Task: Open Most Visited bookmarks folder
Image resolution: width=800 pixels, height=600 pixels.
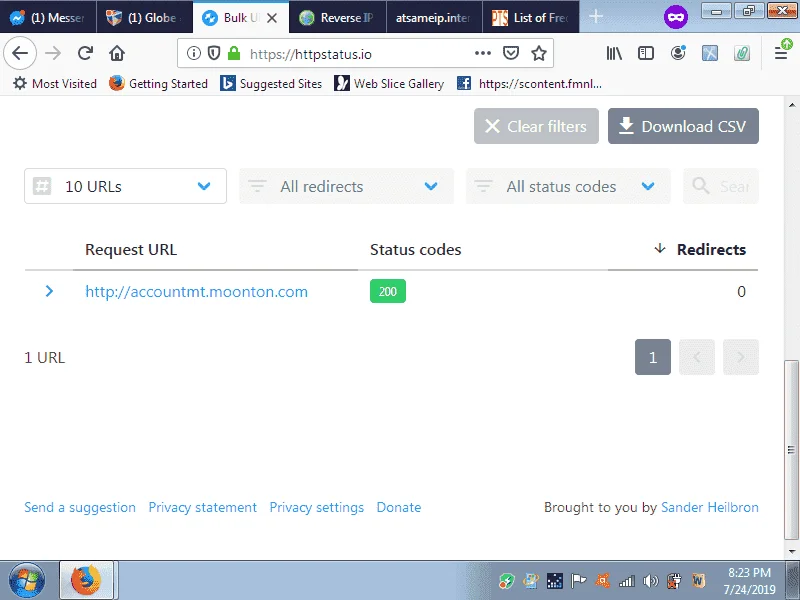Action: 55,83
